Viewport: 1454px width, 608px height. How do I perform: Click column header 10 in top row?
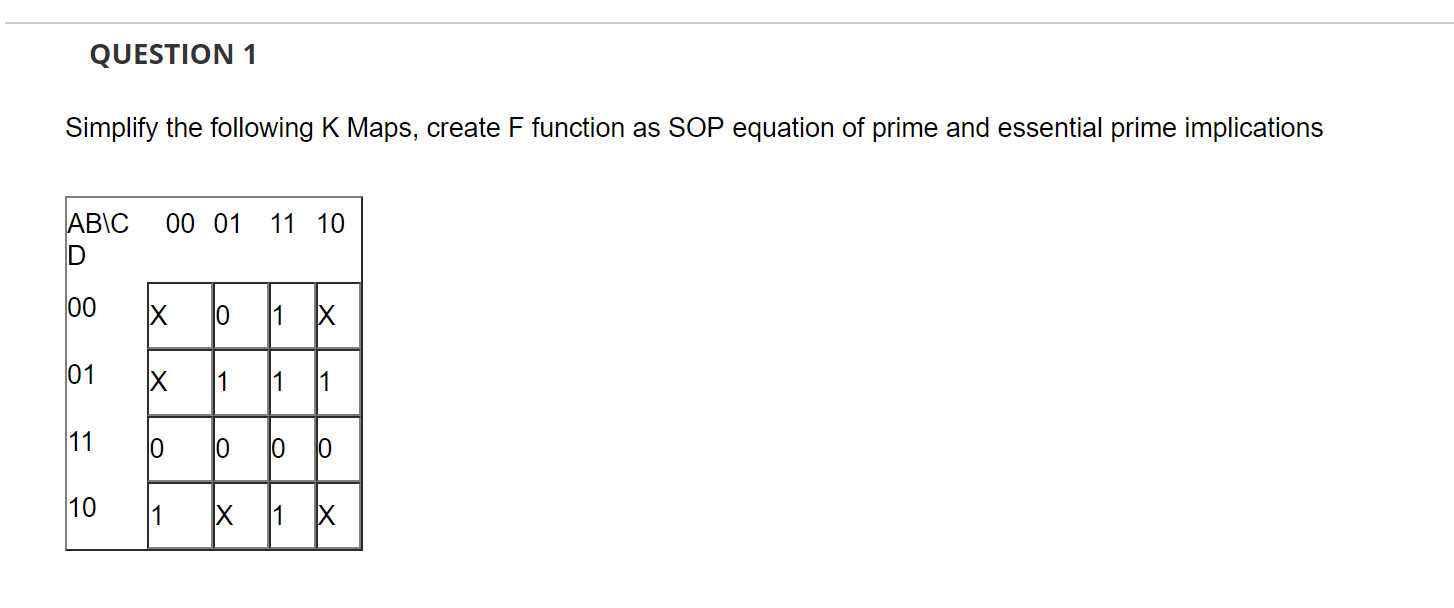(x=331, y=224)
